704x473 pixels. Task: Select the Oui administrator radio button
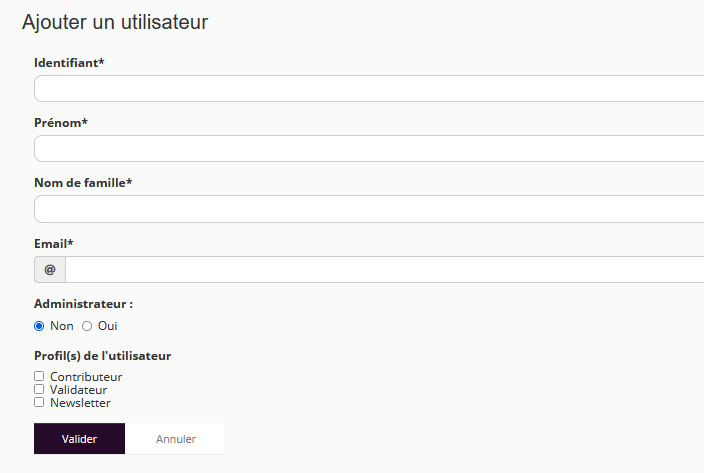pyautogui.click(x=87, y=326)
